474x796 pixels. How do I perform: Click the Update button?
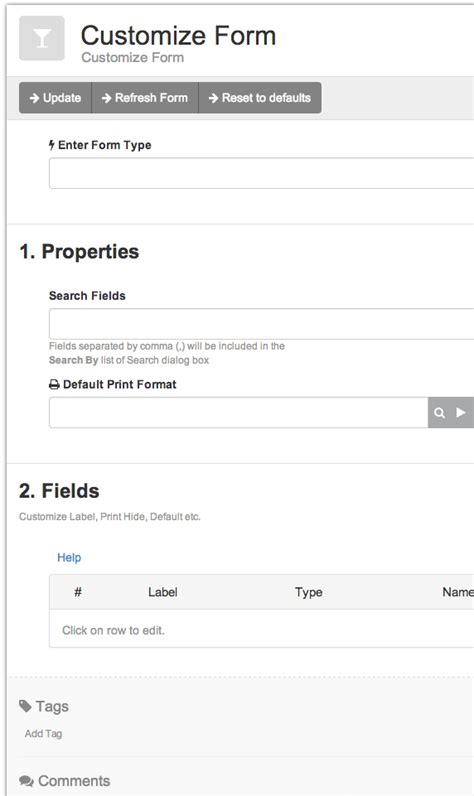55,98
